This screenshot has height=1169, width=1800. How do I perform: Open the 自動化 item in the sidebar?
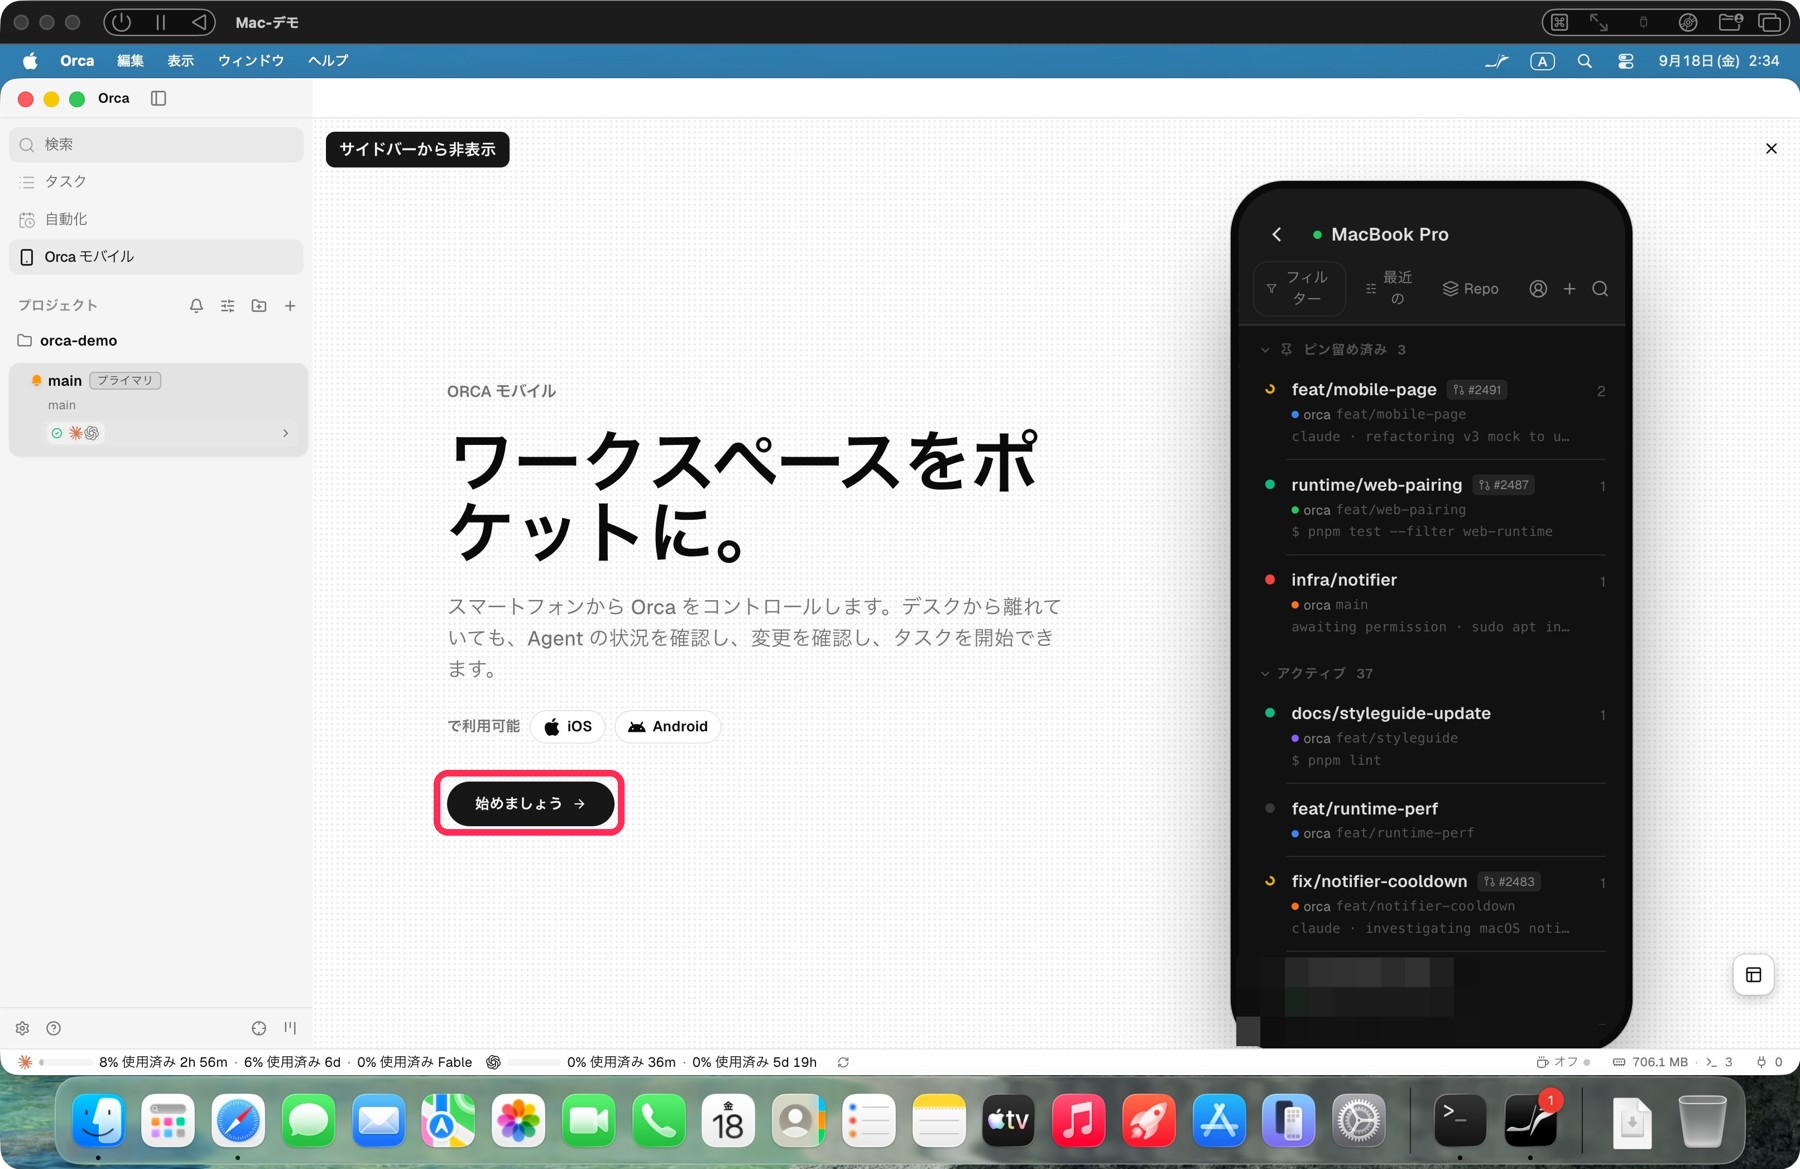[156, 219]
